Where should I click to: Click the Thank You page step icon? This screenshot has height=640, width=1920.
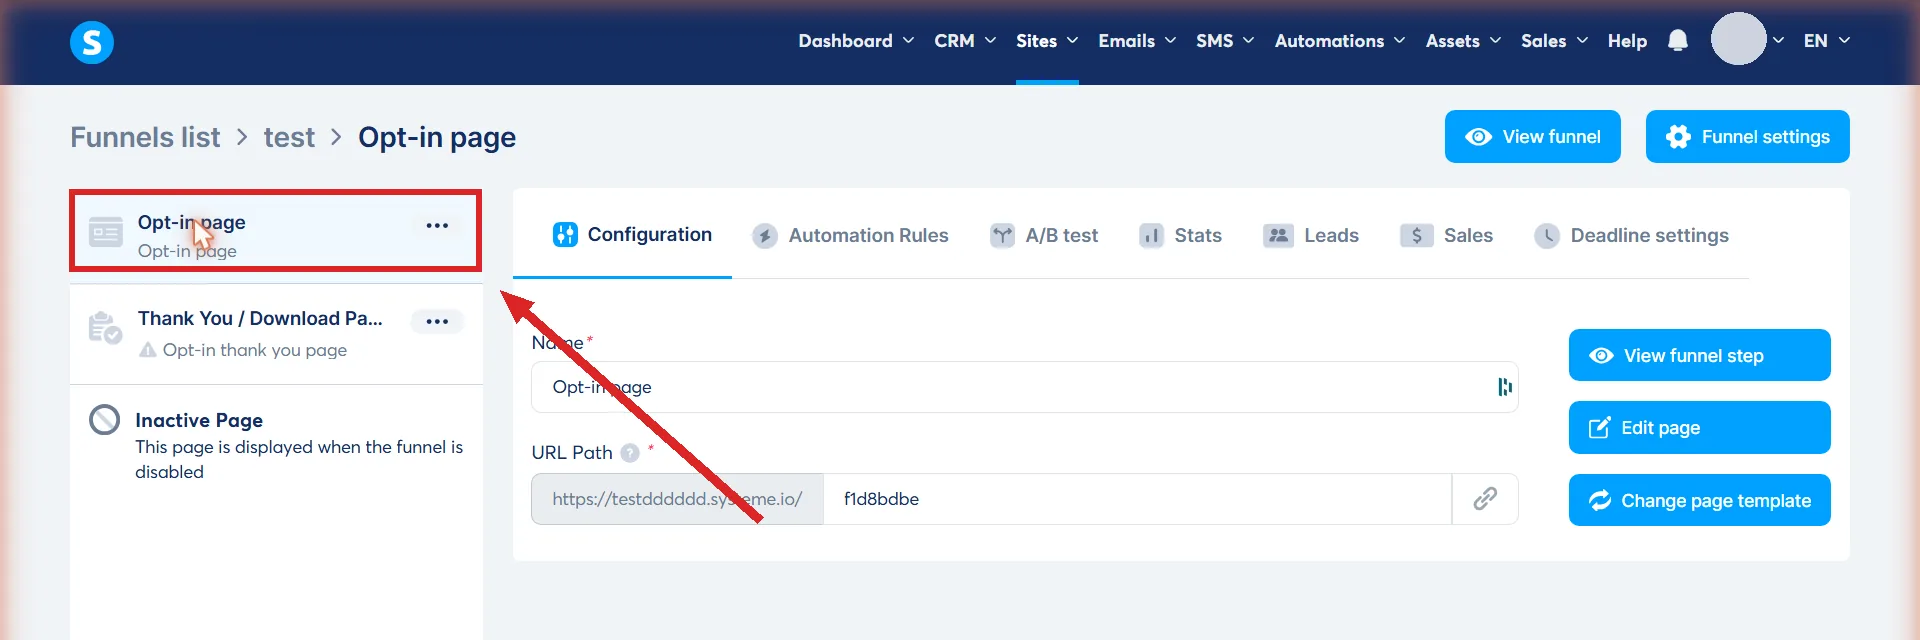click(105, 328)
